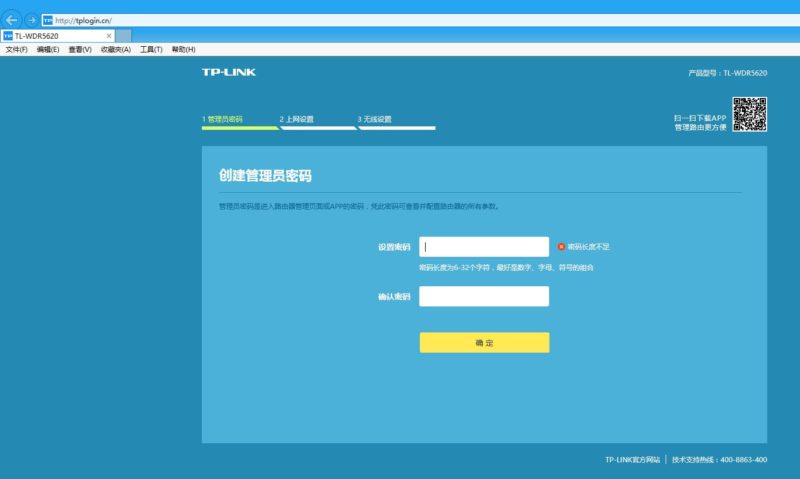Close the TL-WDR5620 browser tab

[109, 36]
